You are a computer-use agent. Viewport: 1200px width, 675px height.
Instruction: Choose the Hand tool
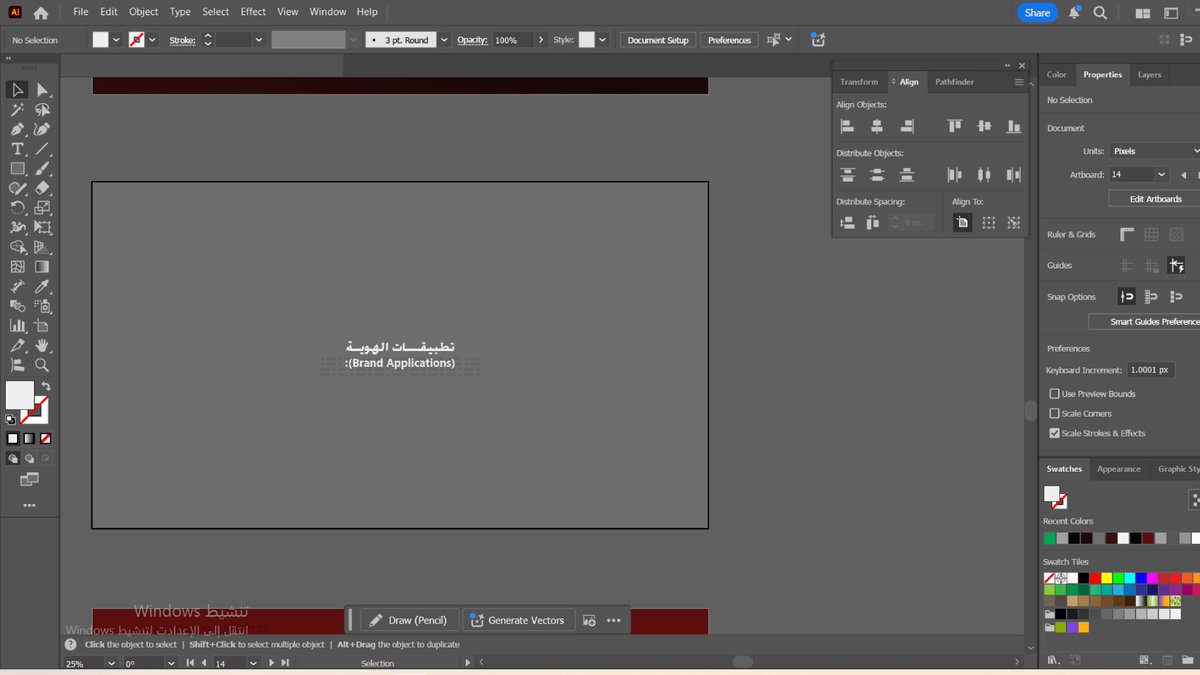click(42, 346)
